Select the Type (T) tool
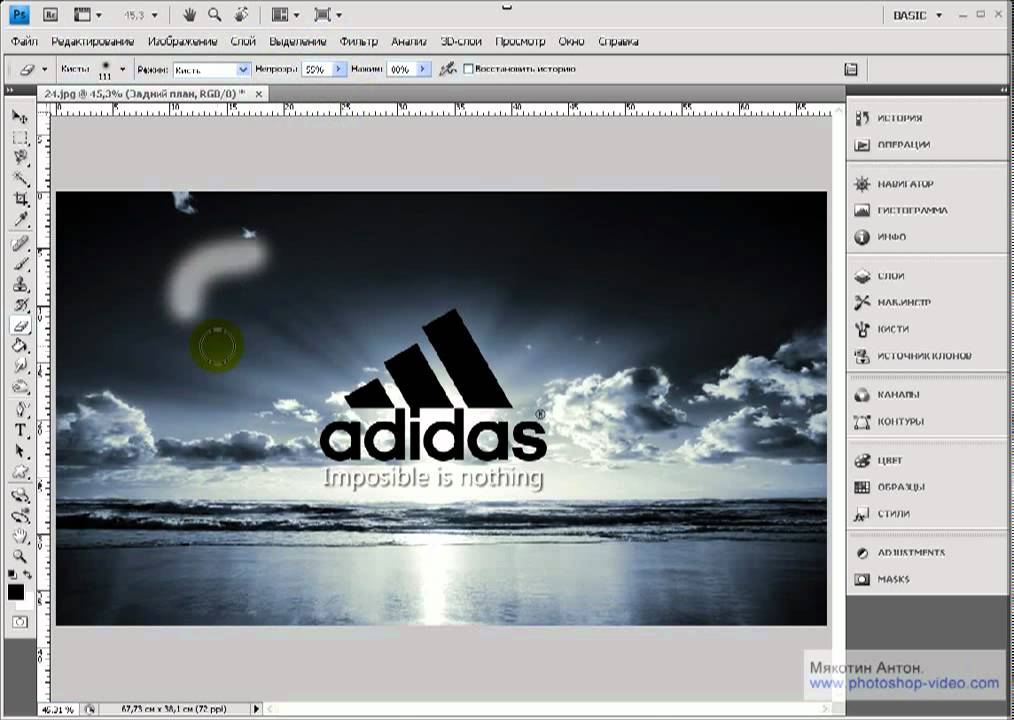 pos(20,430)
